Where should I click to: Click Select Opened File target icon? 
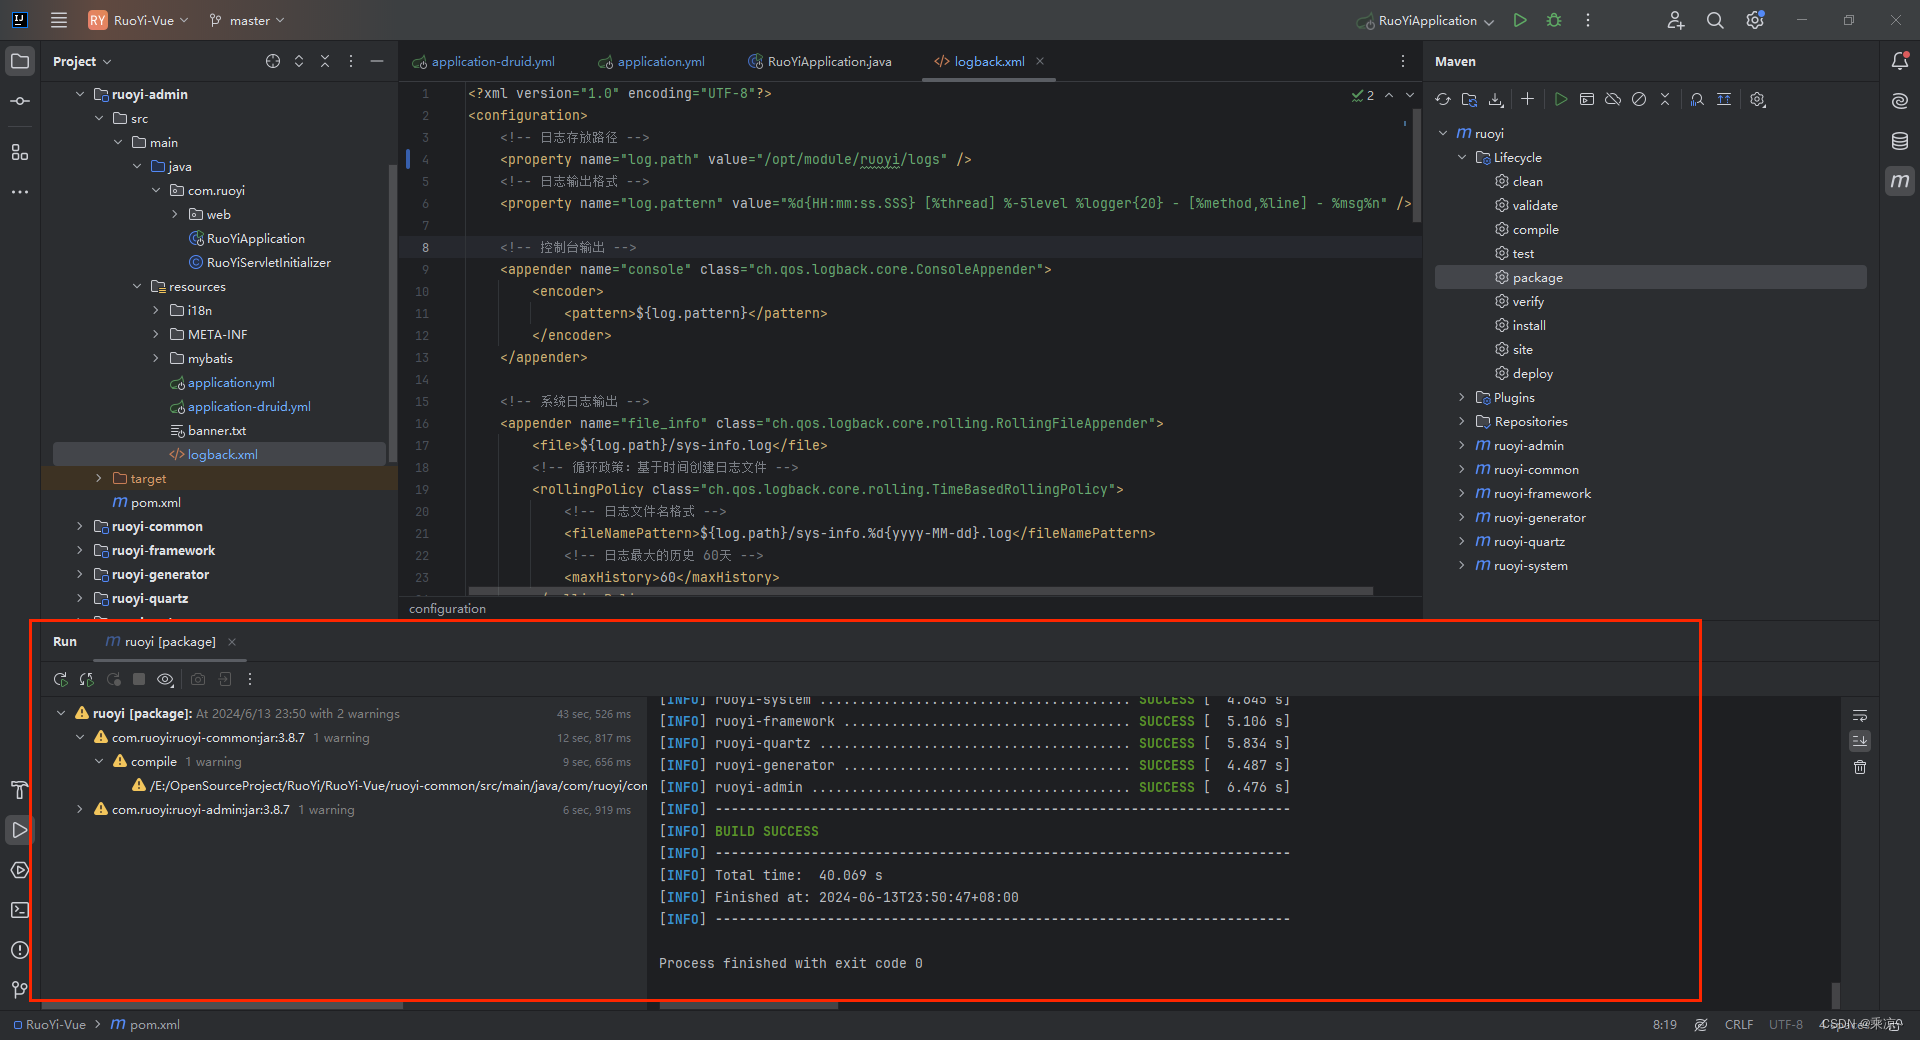pos(273,61)
